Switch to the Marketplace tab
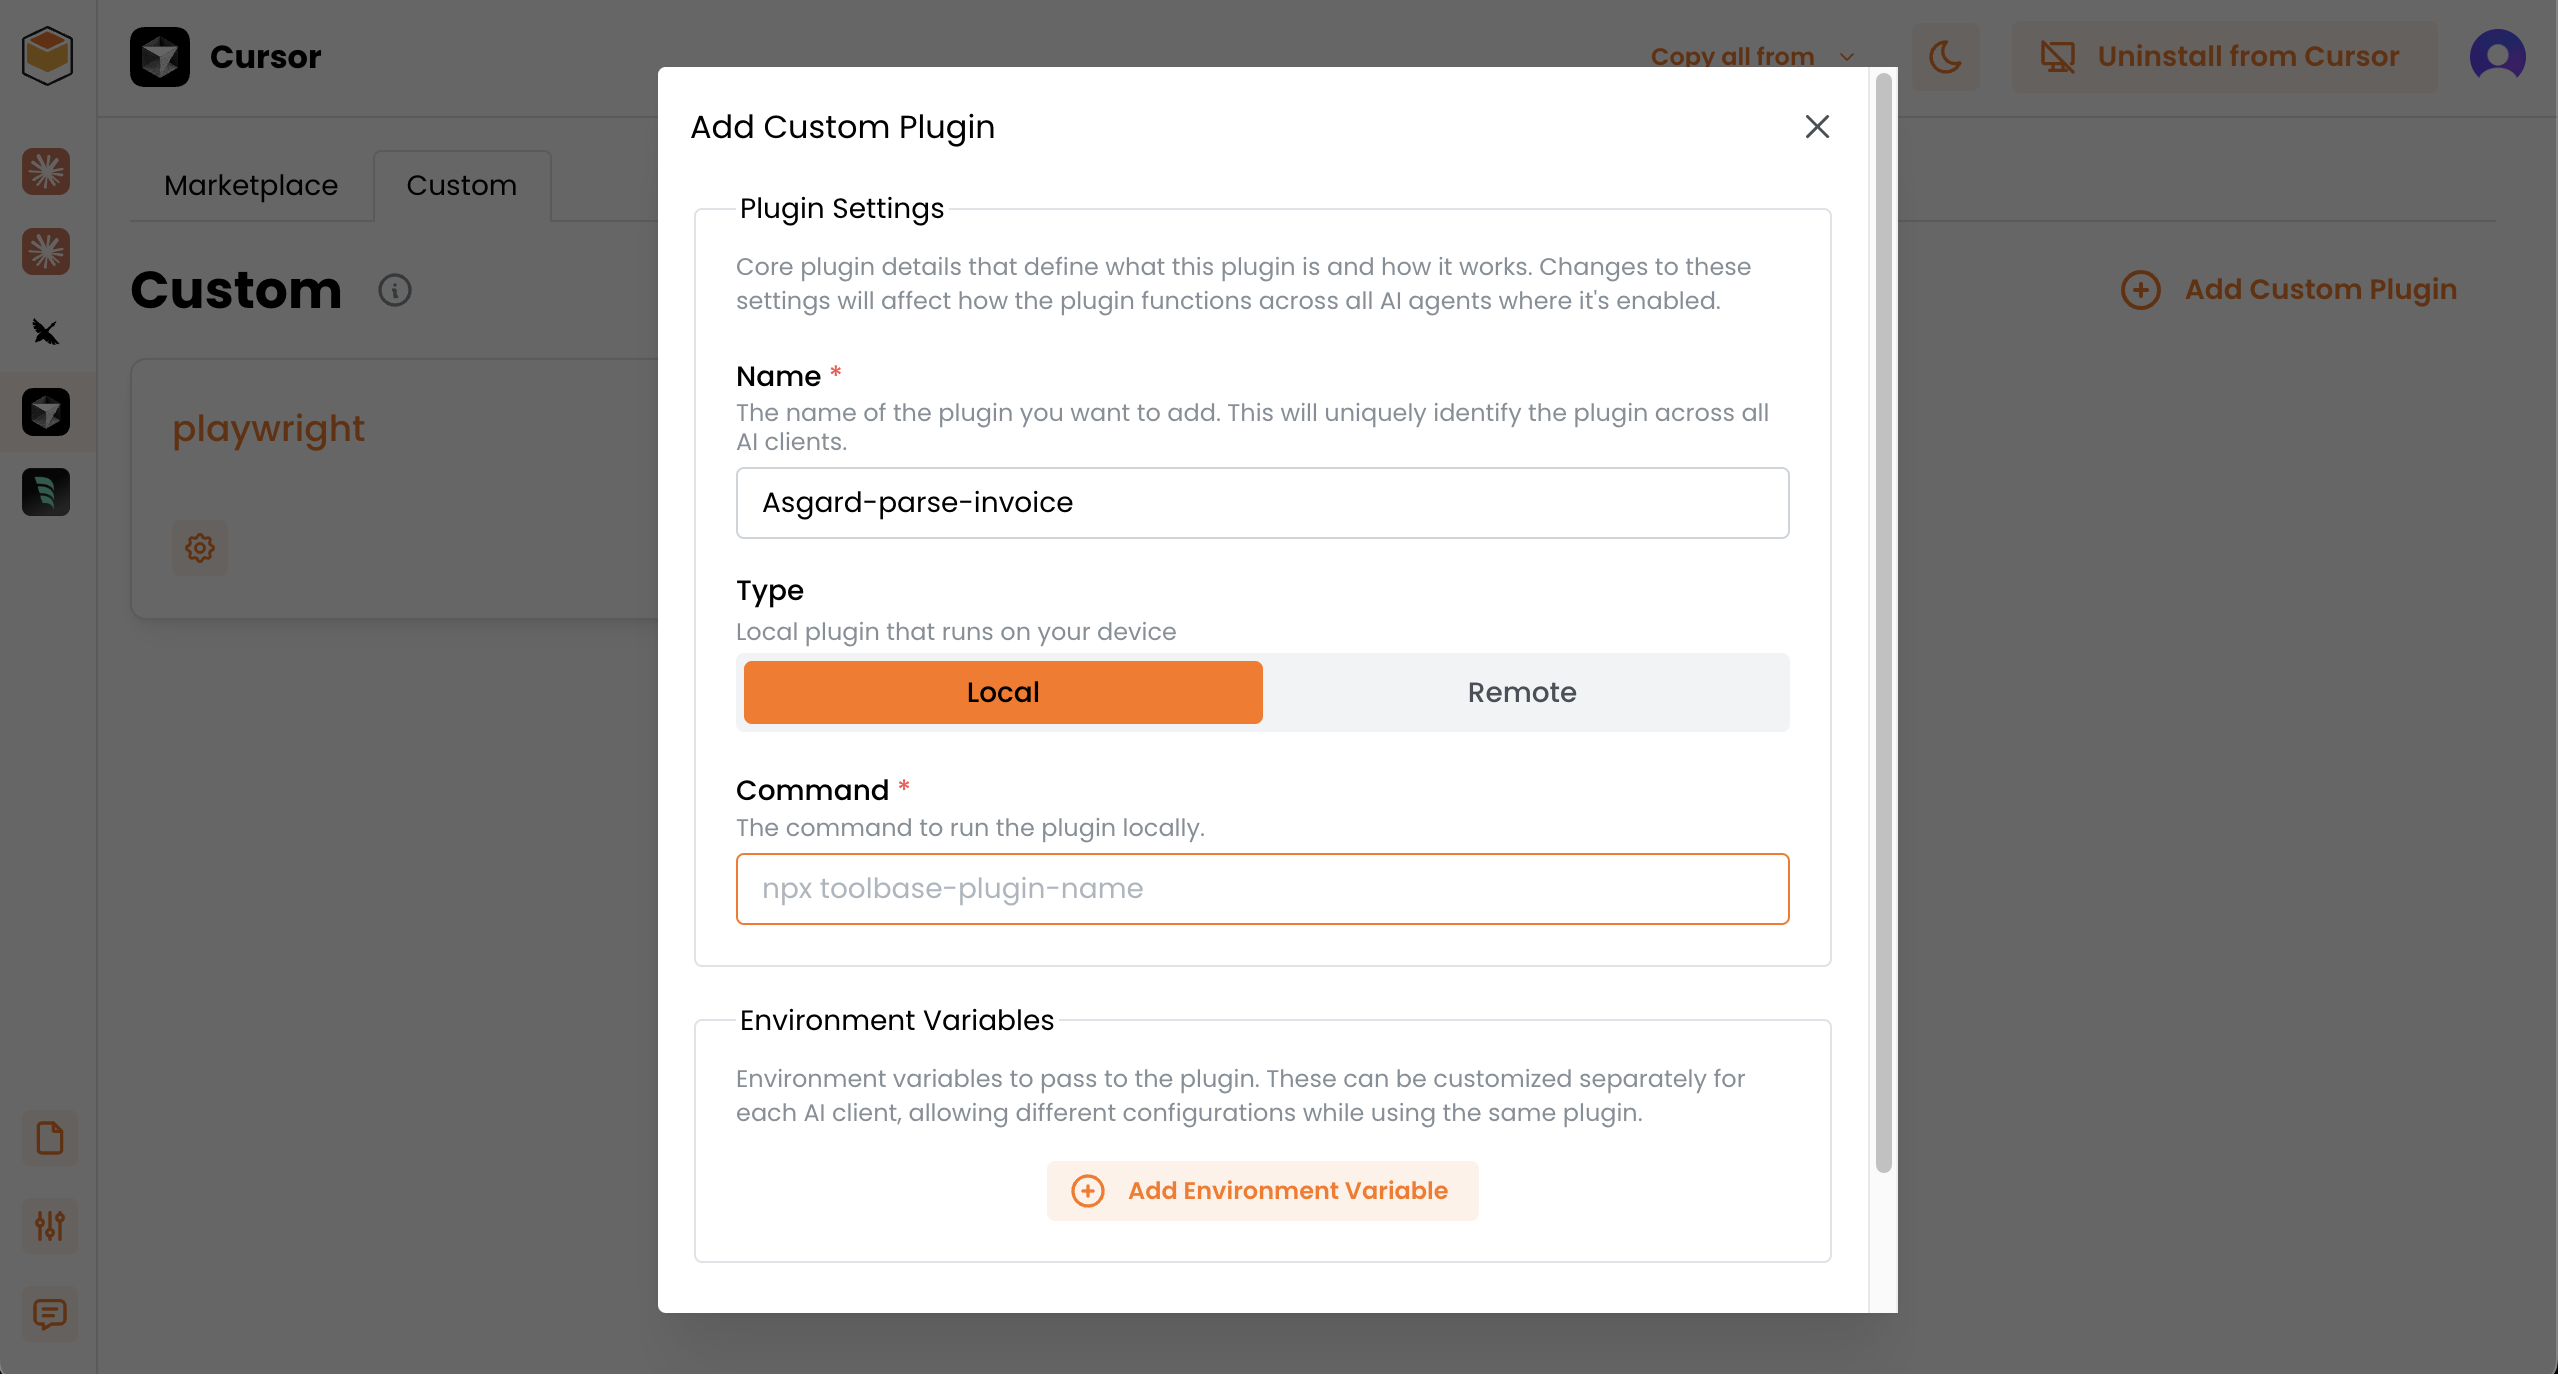 pos(251,186)
